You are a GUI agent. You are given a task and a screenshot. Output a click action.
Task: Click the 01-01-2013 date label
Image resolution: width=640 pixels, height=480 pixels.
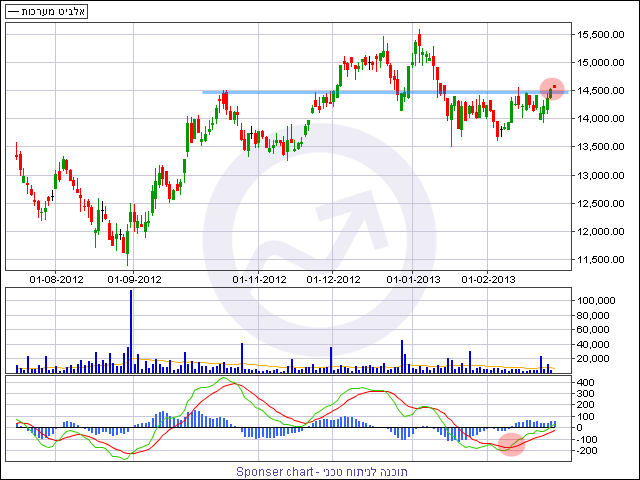pyautogui.click(x=413, y=280)
